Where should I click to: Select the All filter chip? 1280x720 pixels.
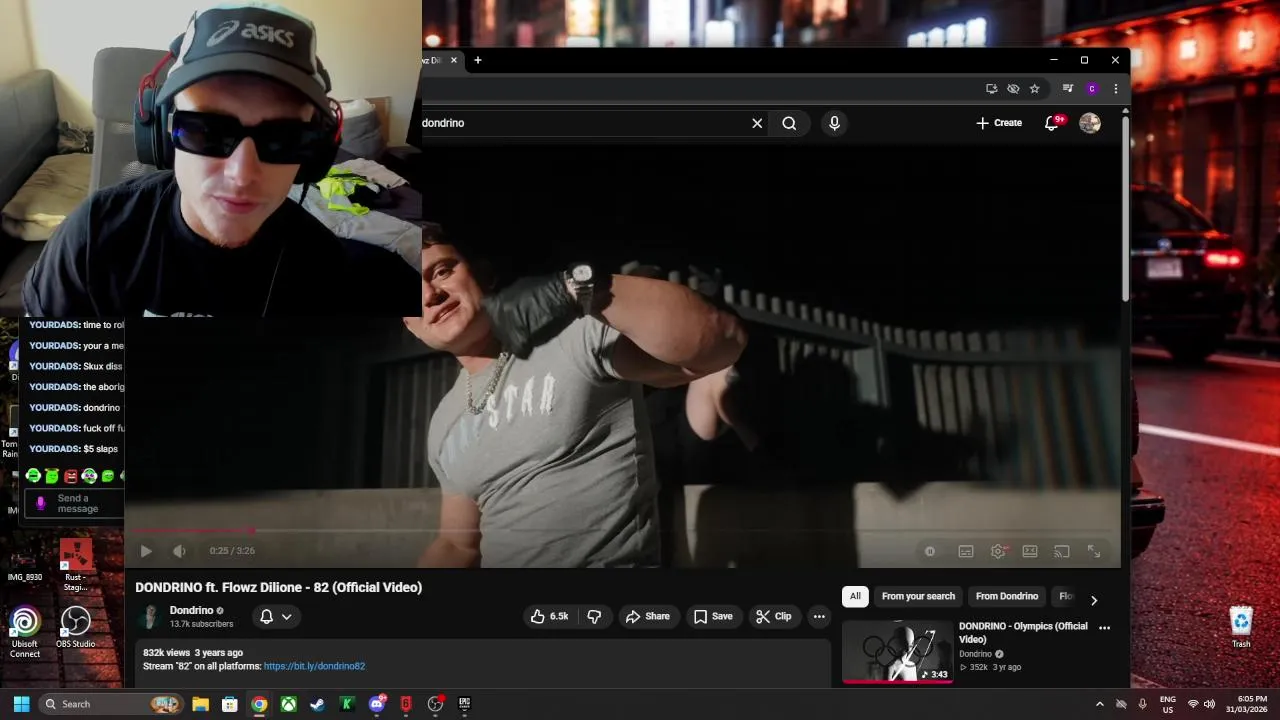pos(855,597)
